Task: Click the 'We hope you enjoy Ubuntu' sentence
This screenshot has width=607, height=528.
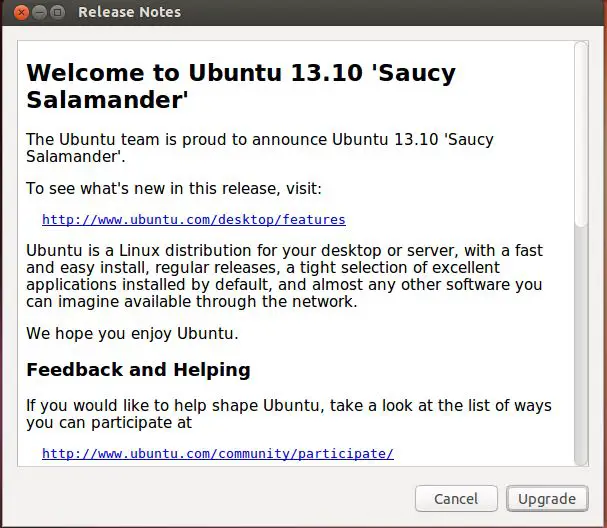Action: 132,334
